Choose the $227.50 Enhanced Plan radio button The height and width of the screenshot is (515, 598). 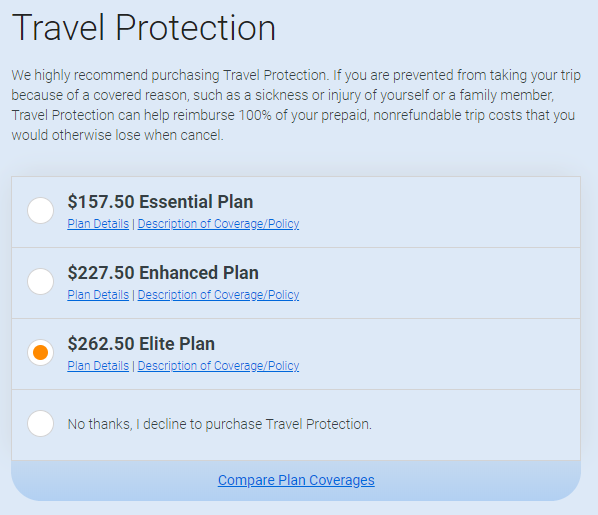[40, 281]
